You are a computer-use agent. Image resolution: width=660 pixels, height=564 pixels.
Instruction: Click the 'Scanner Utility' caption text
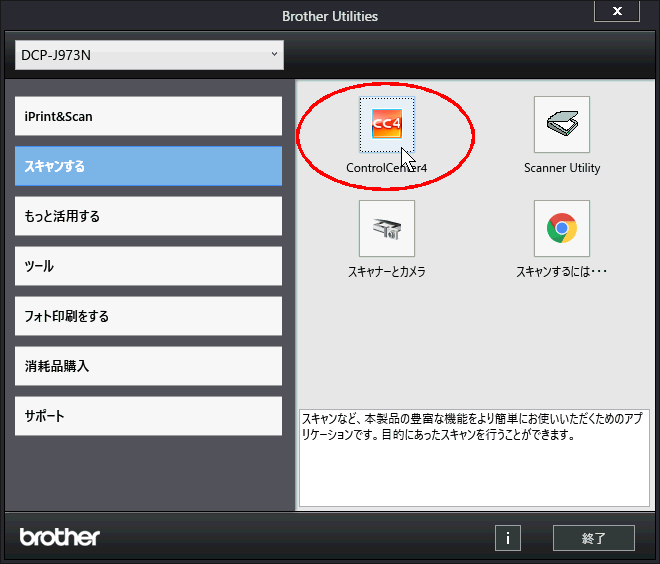[x=562, y=168]
